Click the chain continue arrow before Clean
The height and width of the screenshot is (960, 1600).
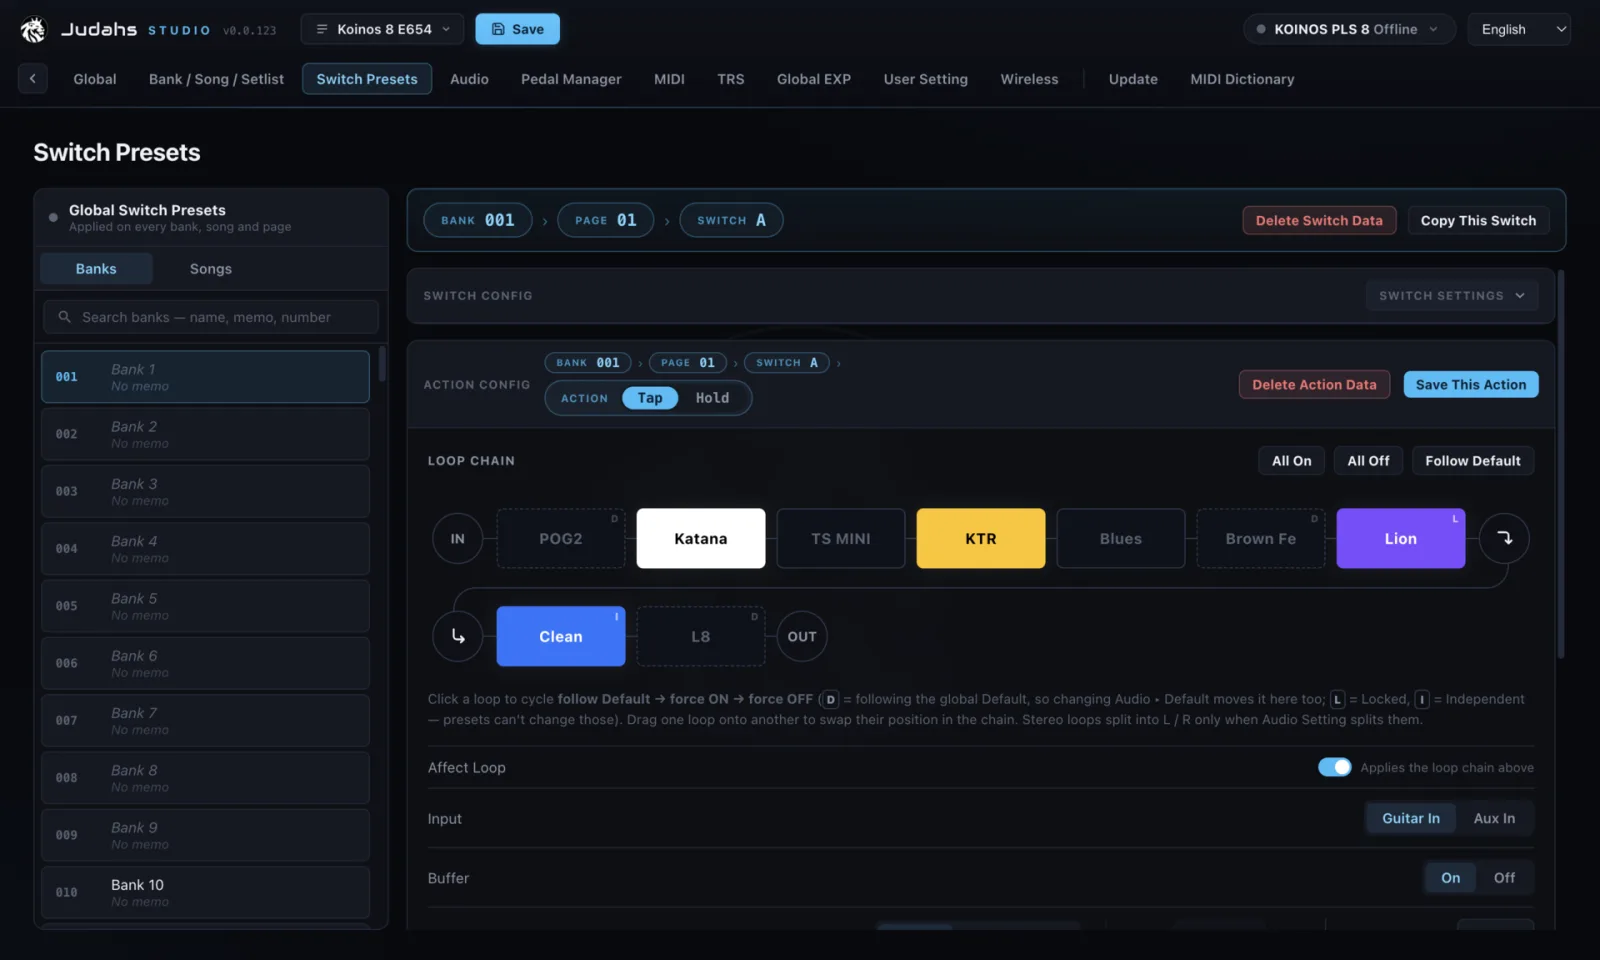458,636
